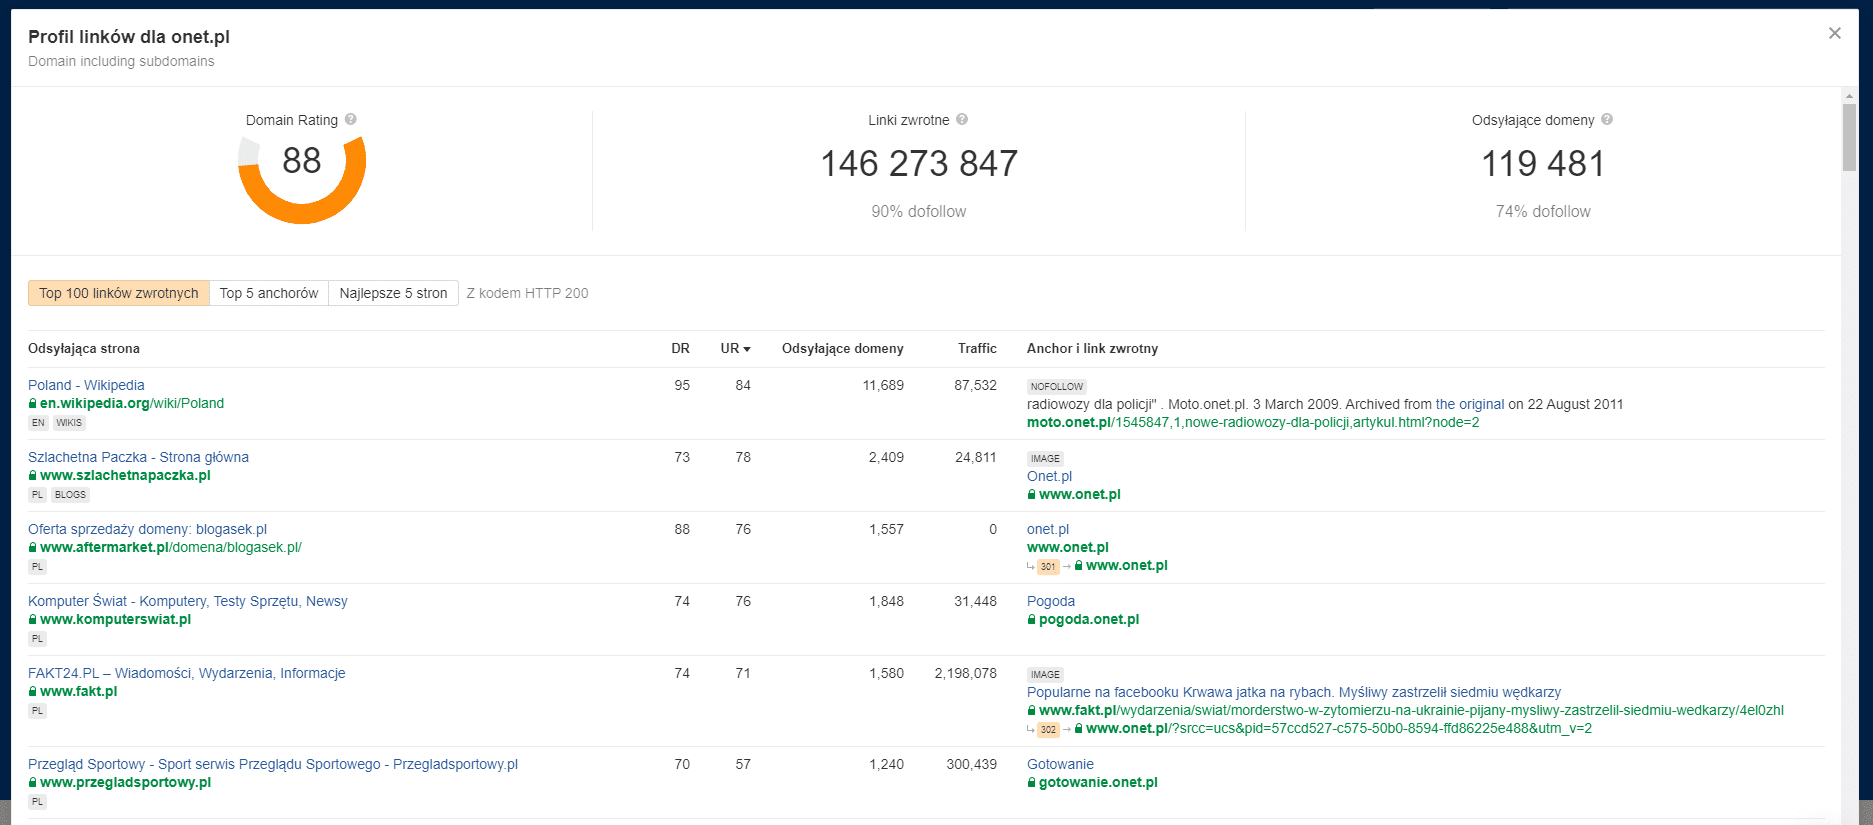
Task: Open Oferta sprzedaży domeny: blogasek.pl link
Action: point(147,529)
